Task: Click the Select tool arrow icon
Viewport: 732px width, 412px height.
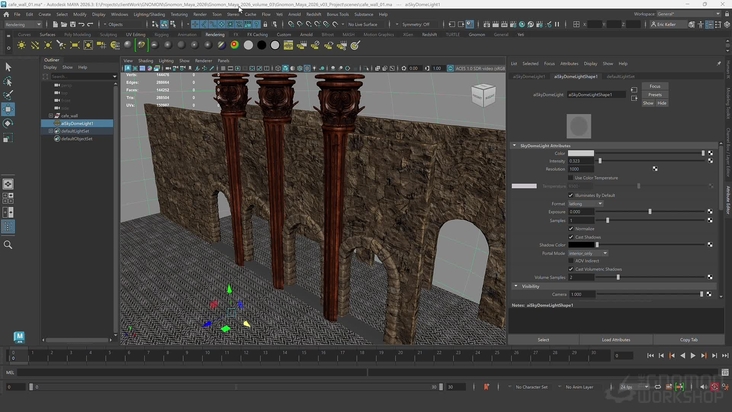Action: click(8, 67)
